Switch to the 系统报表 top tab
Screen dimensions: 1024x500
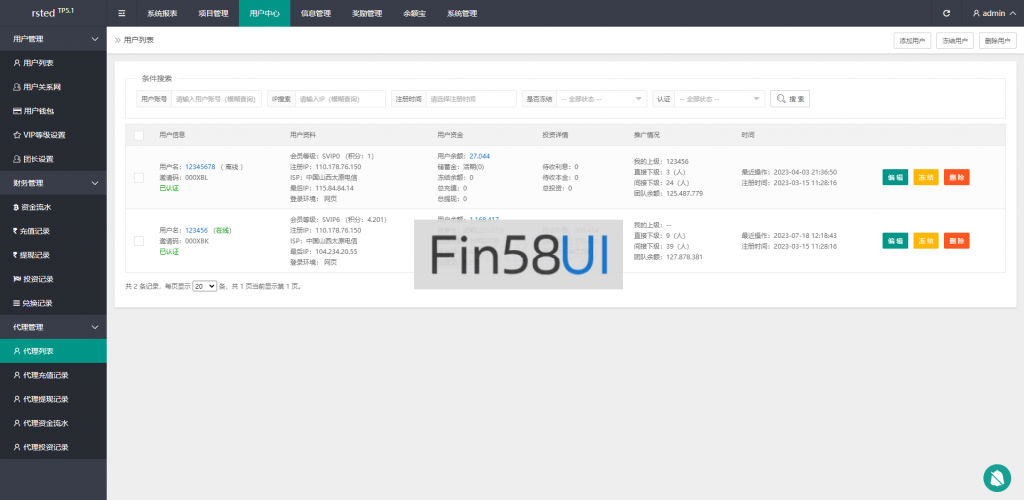tap(162, 13)
